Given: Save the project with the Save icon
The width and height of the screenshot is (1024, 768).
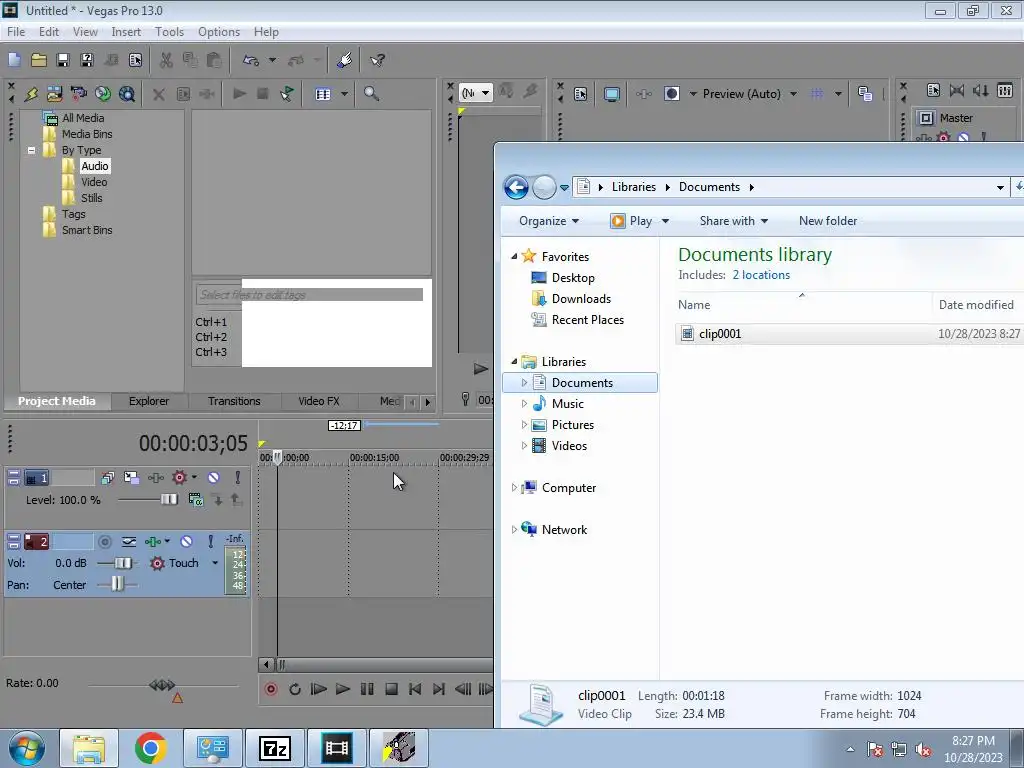Looking at the screenshot, I should tap(63, 60).
